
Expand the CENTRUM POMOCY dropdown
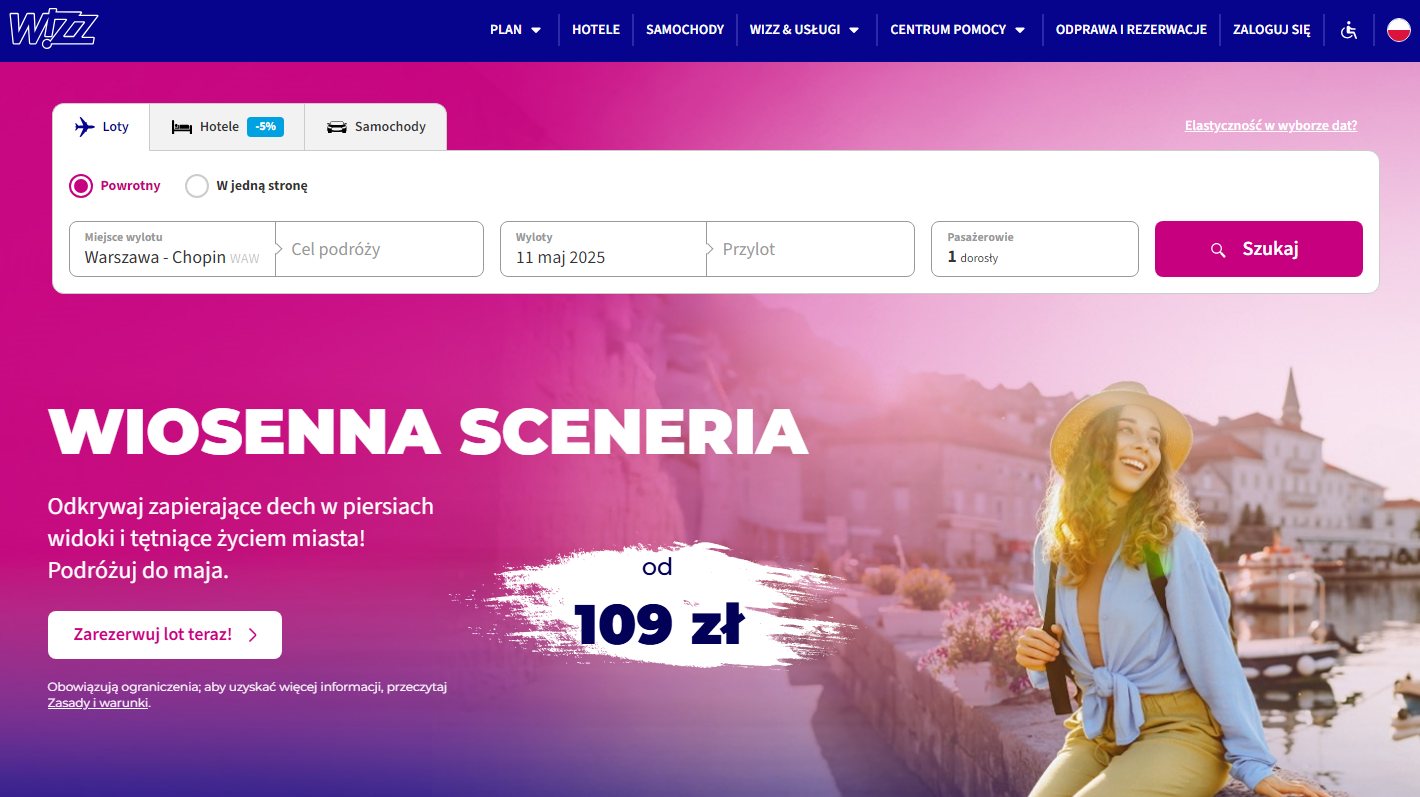(958, 30)
